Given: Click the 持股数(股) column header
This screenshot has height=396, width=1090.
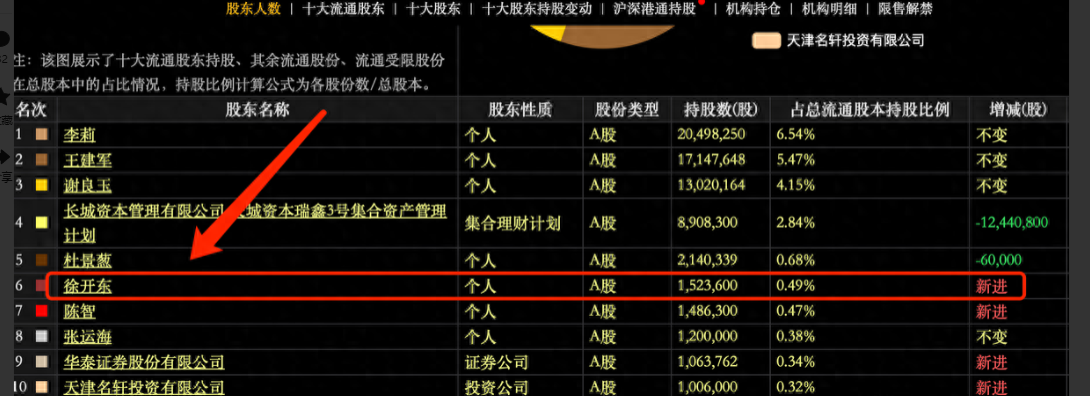Looking at the screenshot, I should (x=721, y=109).
